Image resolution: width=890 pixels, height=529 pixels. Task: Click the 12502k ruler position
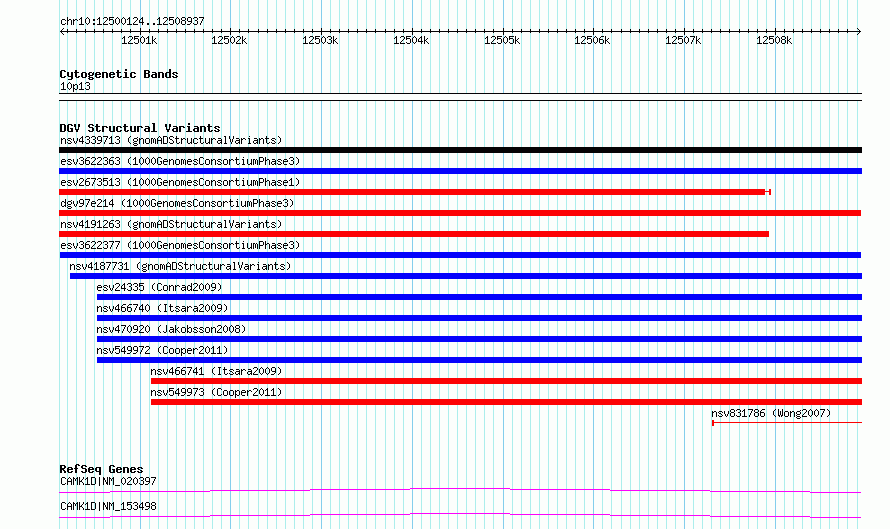[x=229, y=40]
